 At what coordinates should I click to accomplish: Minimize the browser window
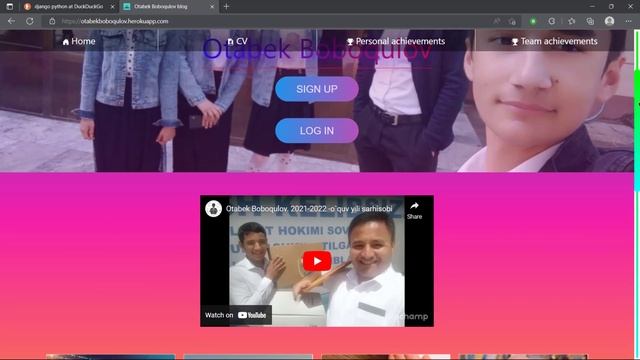tap(592, 7)
